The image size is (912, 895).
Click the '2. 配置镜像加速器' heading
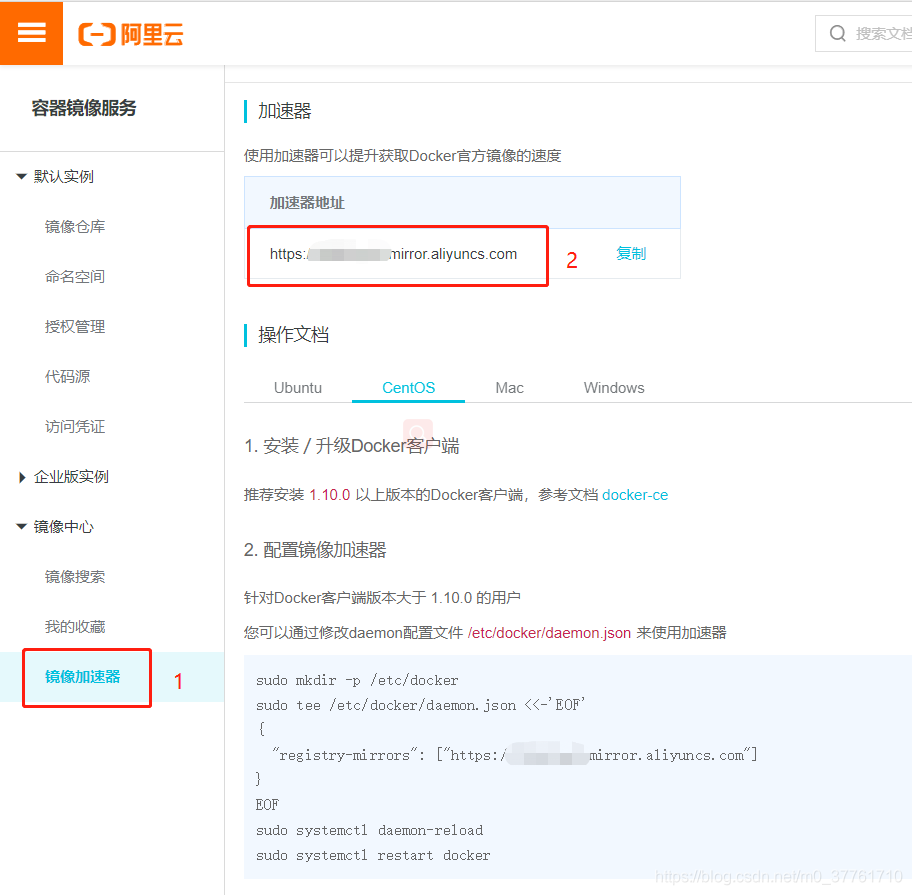[x=315, y=550]
